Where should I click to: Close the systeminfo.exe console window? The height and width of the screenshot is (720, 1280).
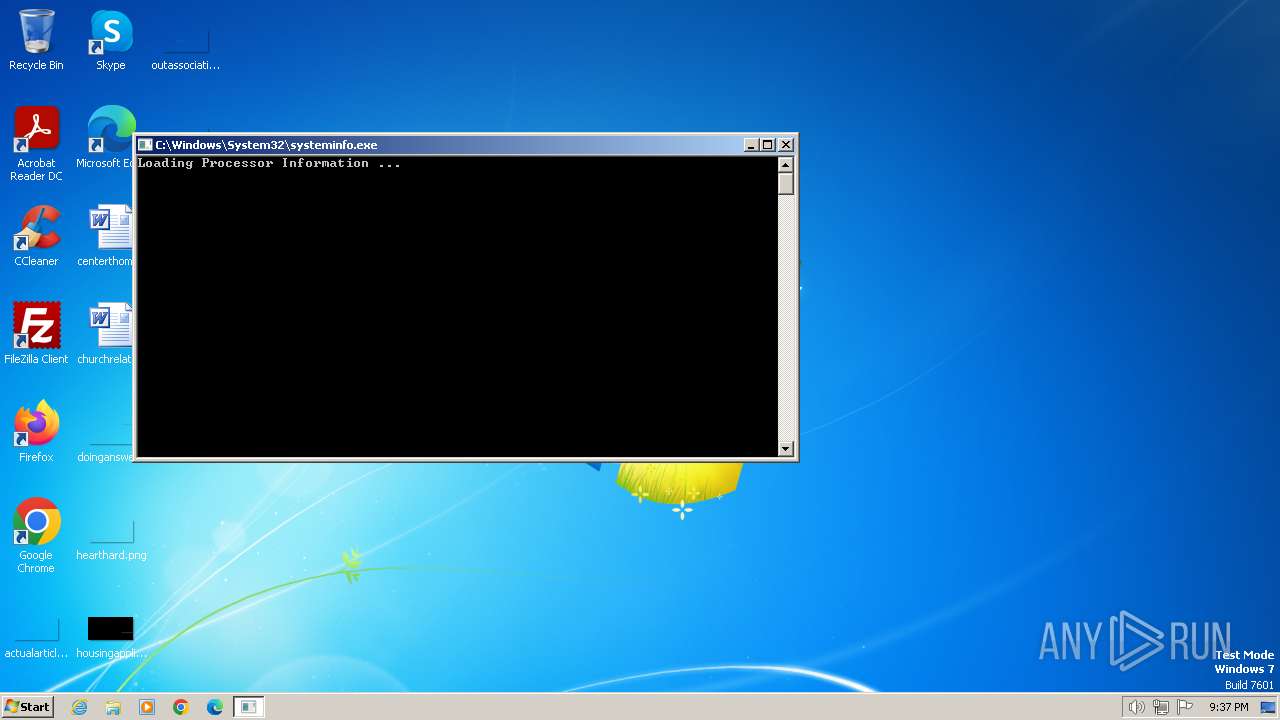coord(786,145)
